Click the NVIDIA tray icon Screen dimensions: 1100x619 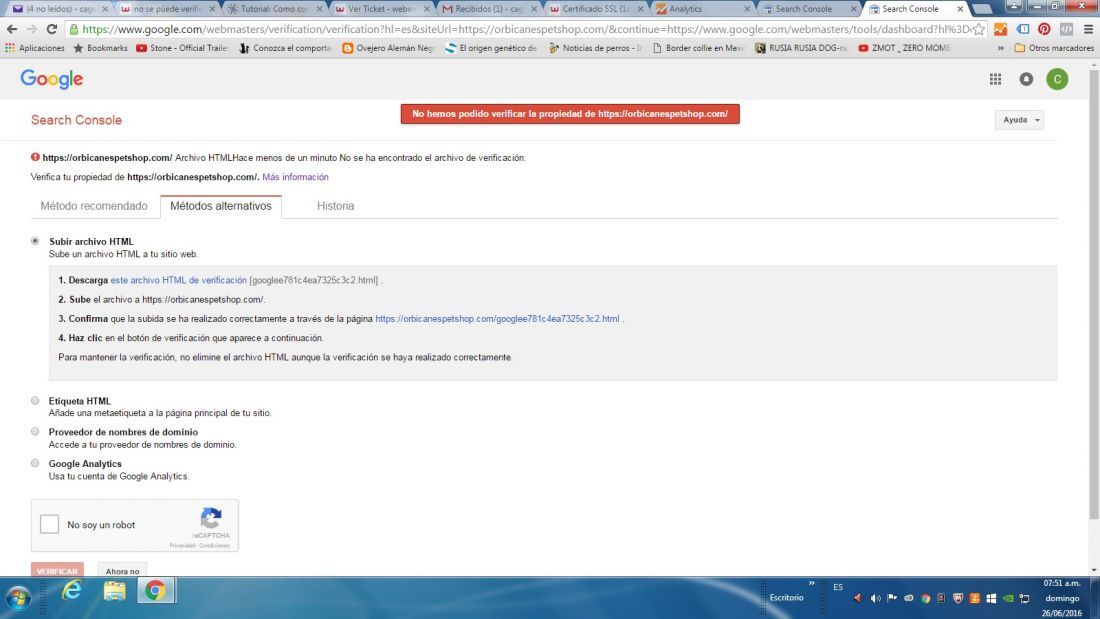point(1007,598)
